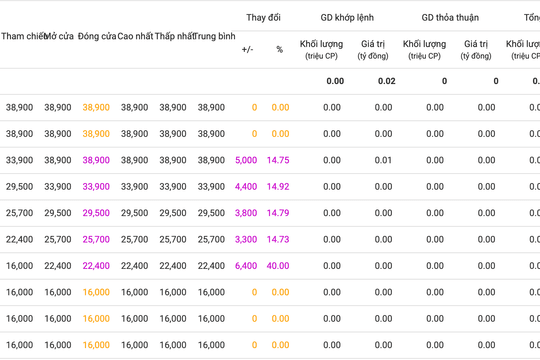The width and height of the screenshot is (540, 360).
Task: Select the Đóng cửa column header
Action: (x=97, y=36)
